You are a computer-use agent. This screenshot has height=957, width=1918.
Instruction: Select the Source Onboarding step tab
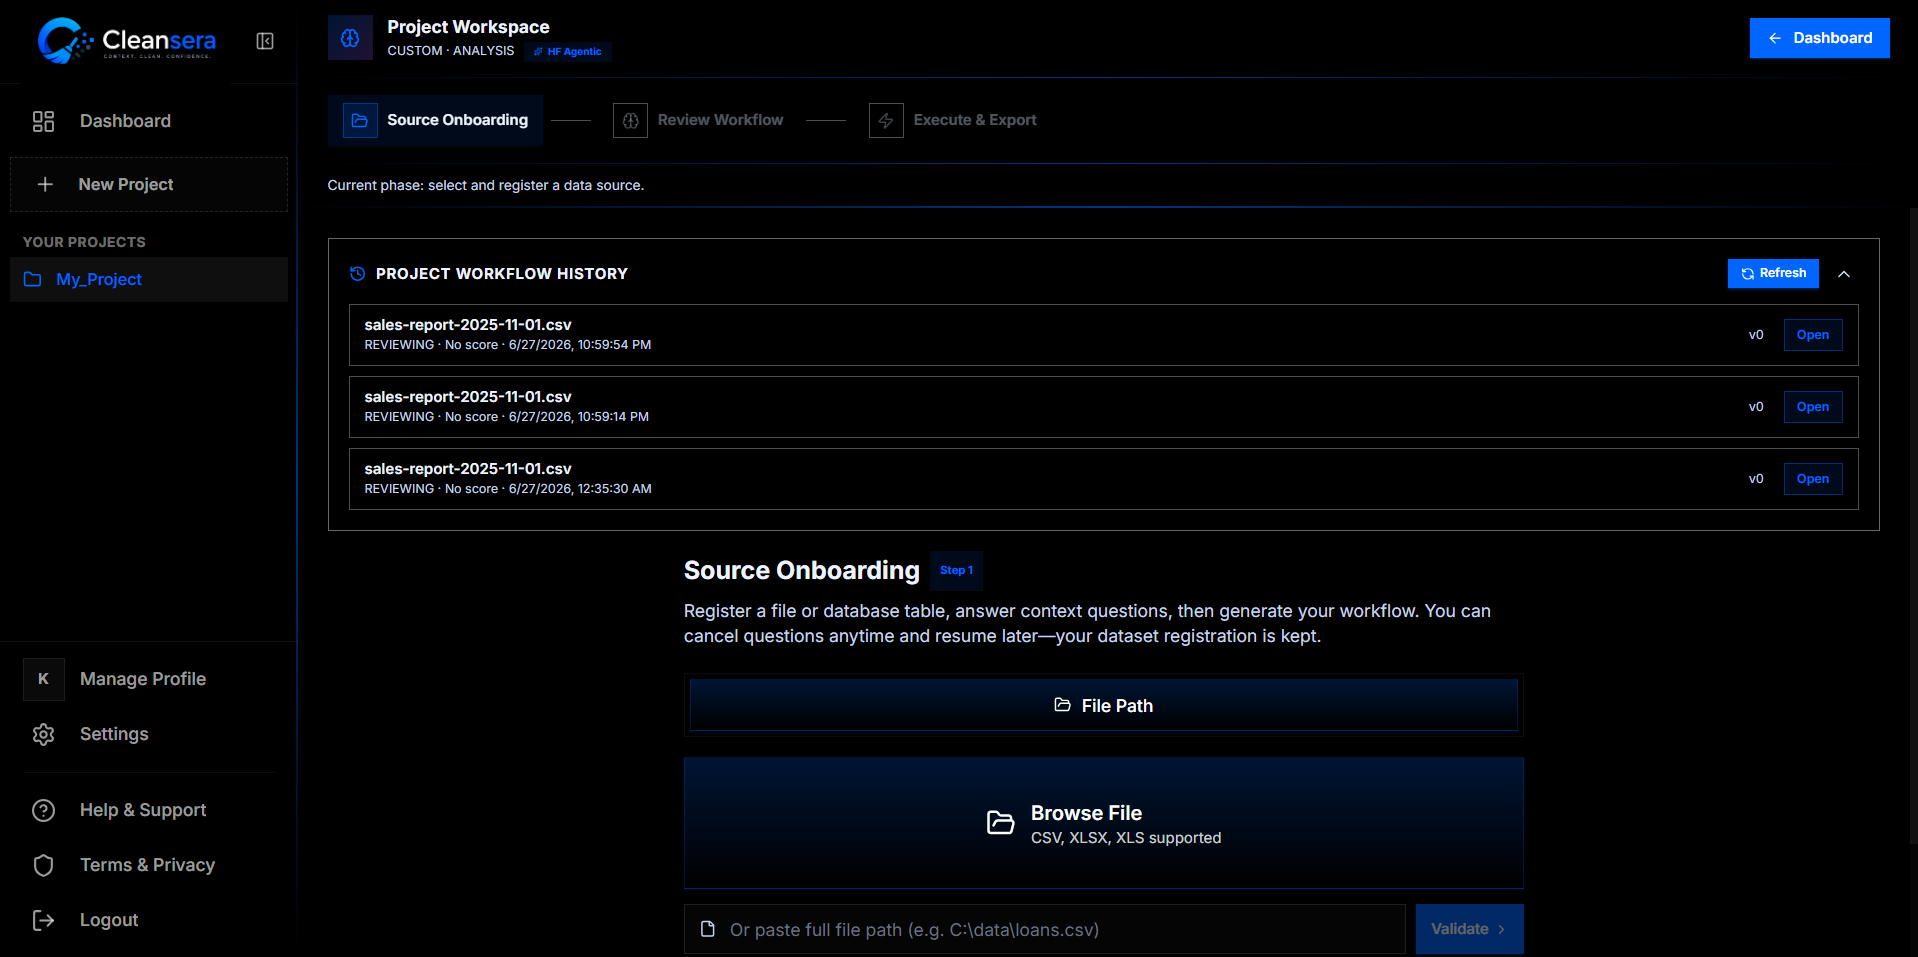point(436,120)
